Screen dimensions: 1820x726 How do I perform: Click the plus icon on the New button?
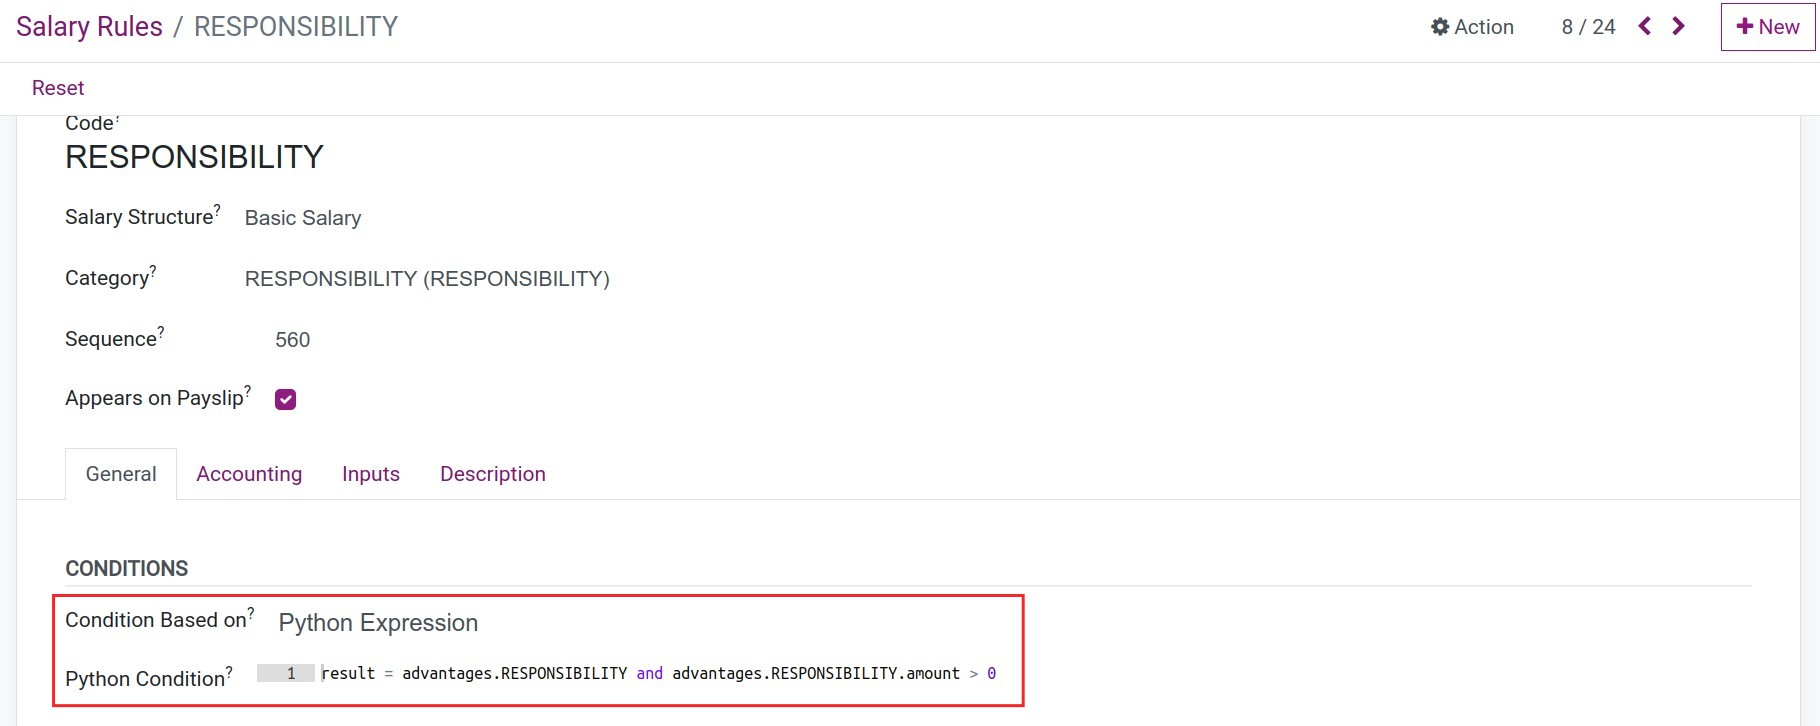[1744, 27]
